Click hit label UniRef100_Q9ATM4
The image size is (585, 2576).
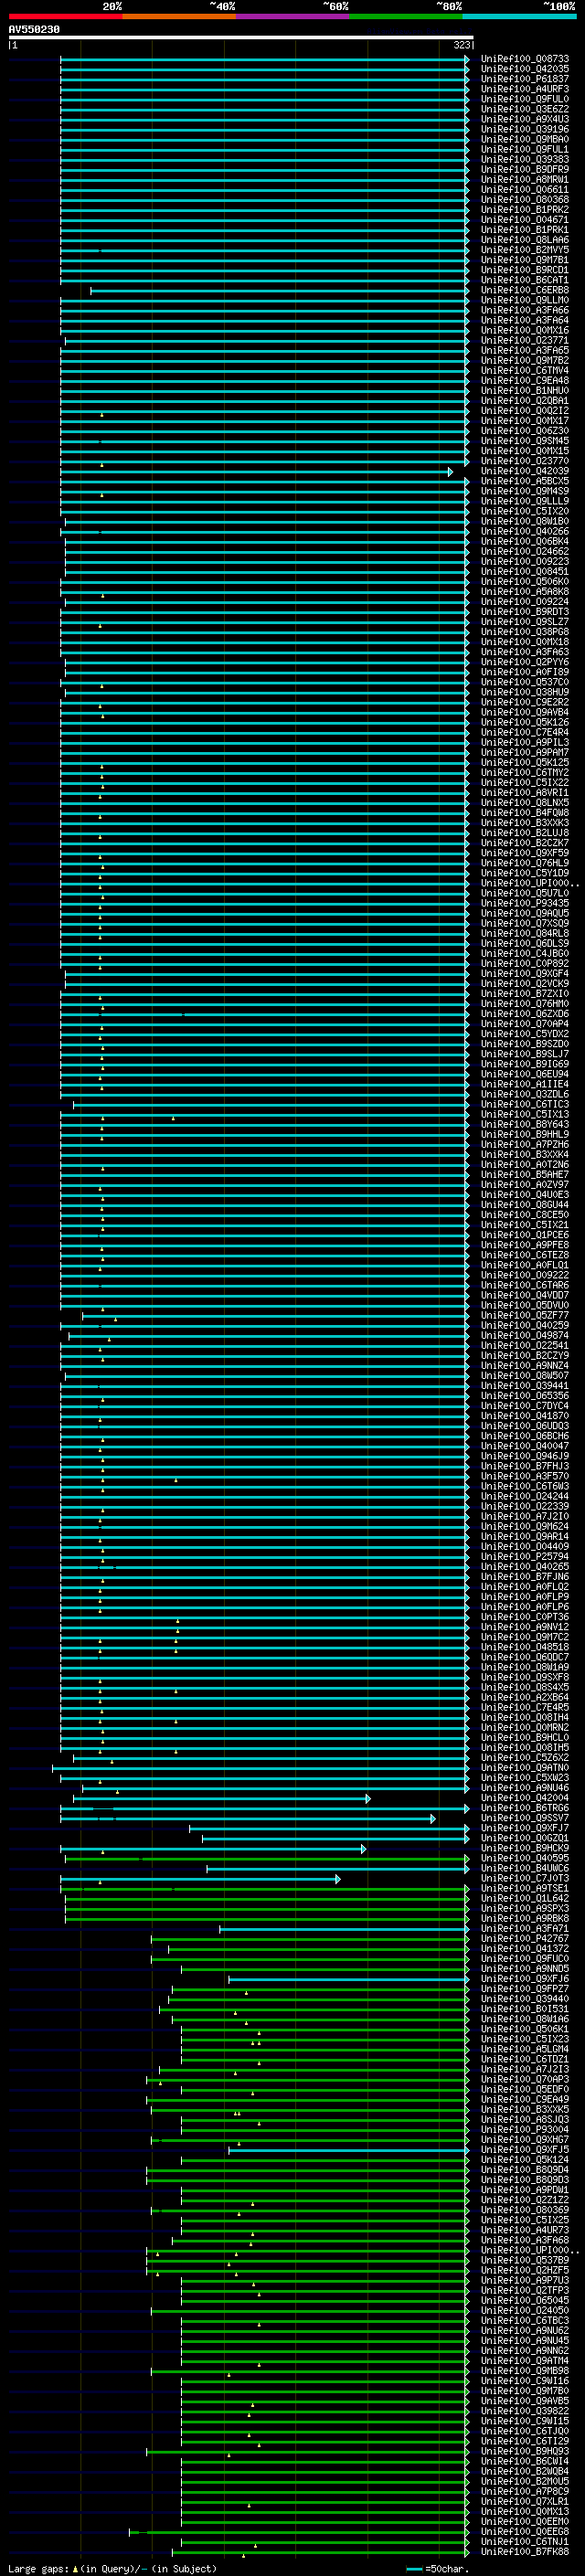coord(525,2361)
